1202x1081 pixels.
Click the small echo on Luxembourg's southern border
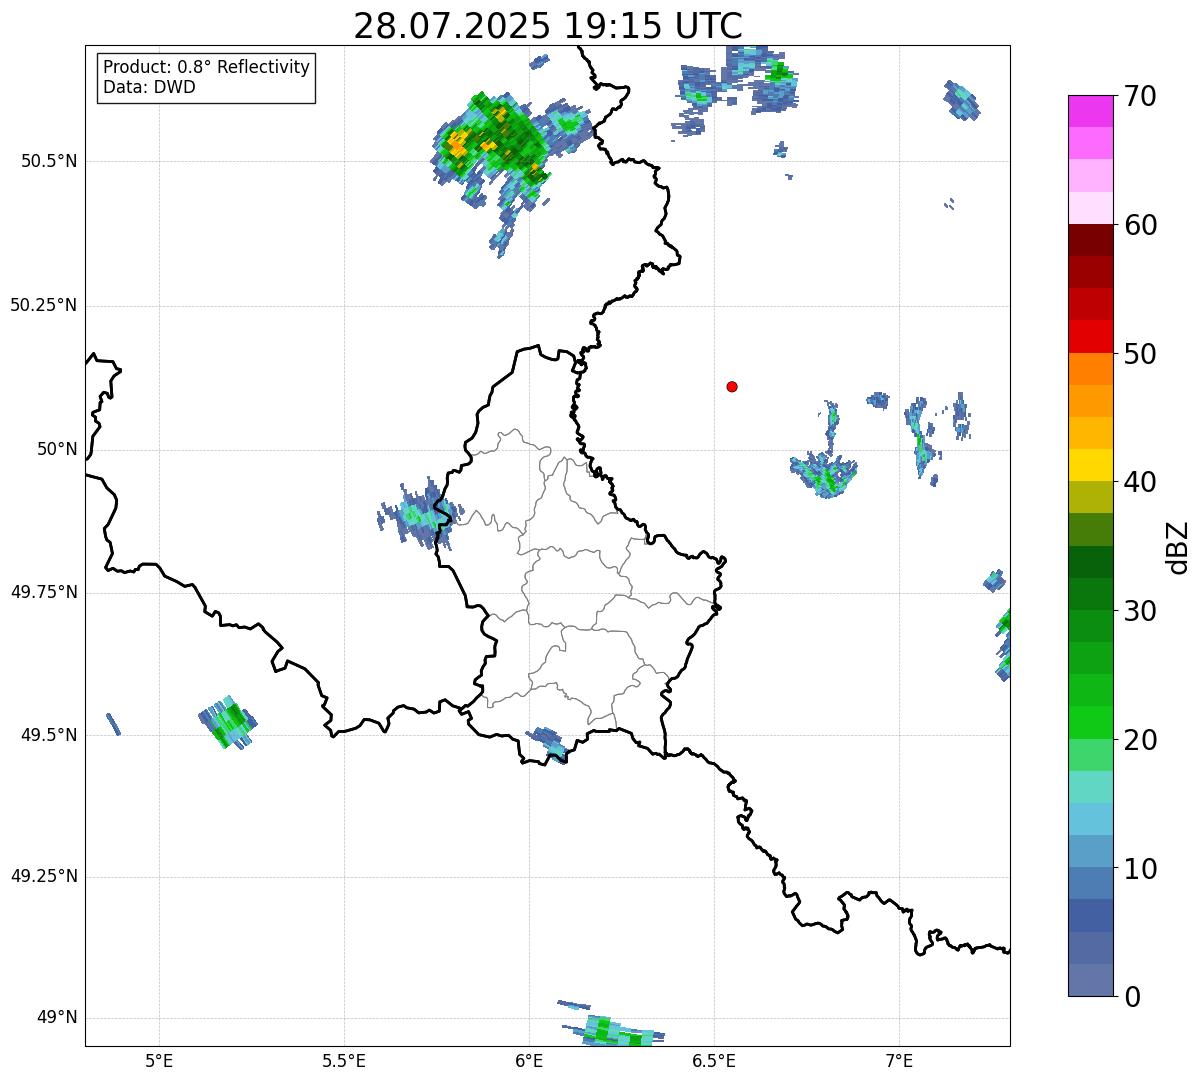coord(548,745)
